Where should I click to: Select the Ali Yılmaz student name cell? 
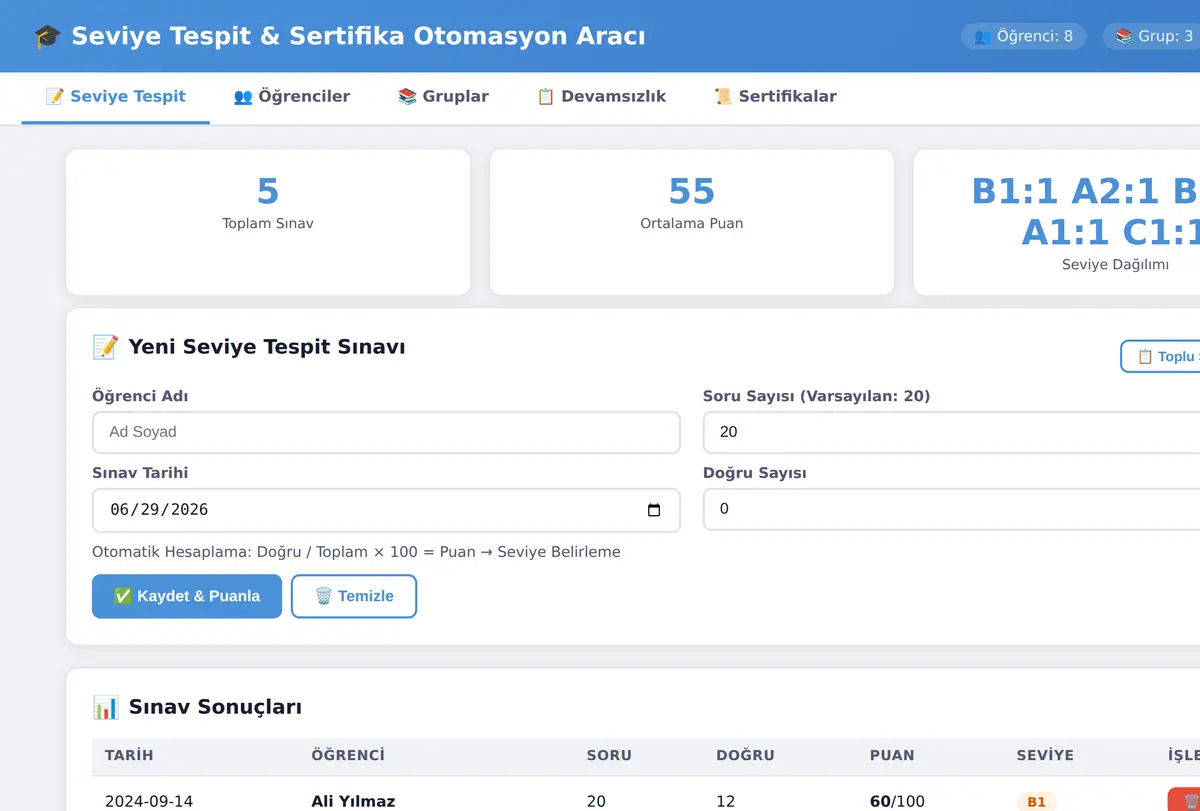tap(353, 801)
